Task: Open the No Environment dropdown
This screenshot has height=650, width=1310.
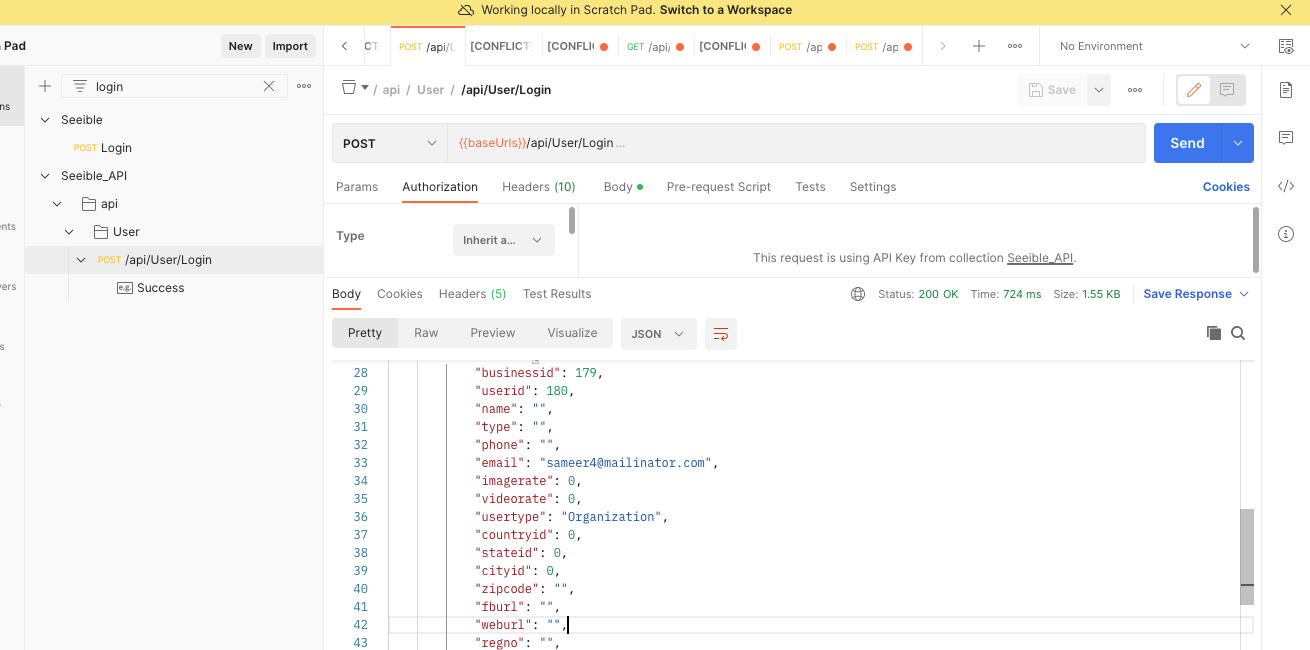Action: 1154,46
